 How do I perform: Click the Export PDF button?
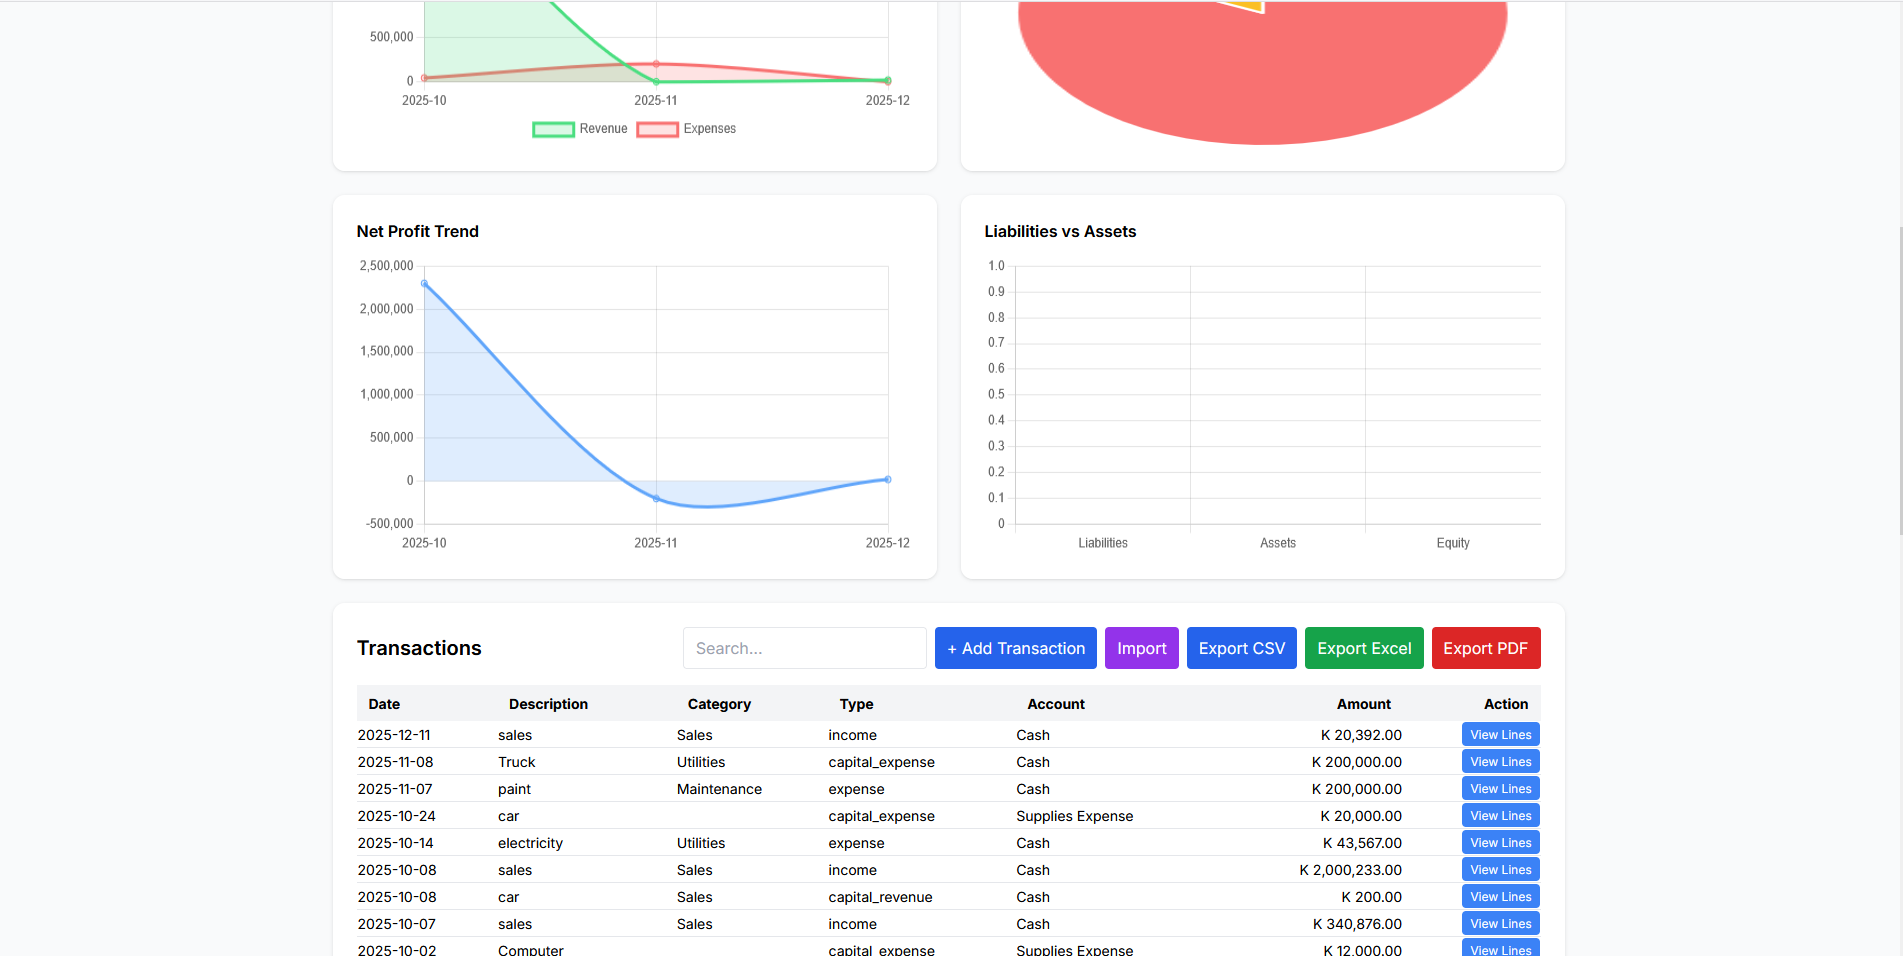pyautogui.click(x=1485, y=648)
